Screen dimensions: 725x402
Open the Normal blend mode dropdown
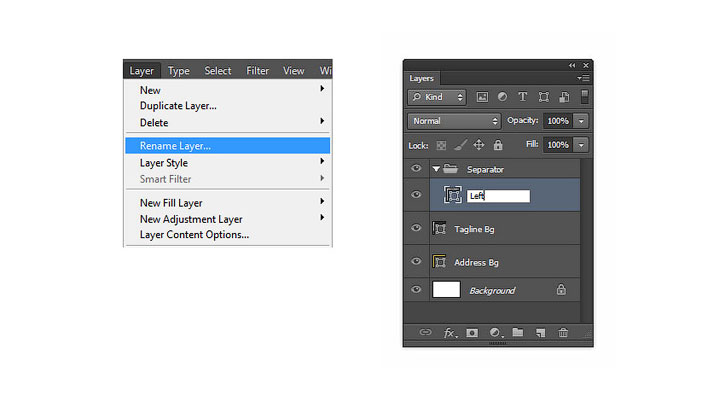[454, 121]
